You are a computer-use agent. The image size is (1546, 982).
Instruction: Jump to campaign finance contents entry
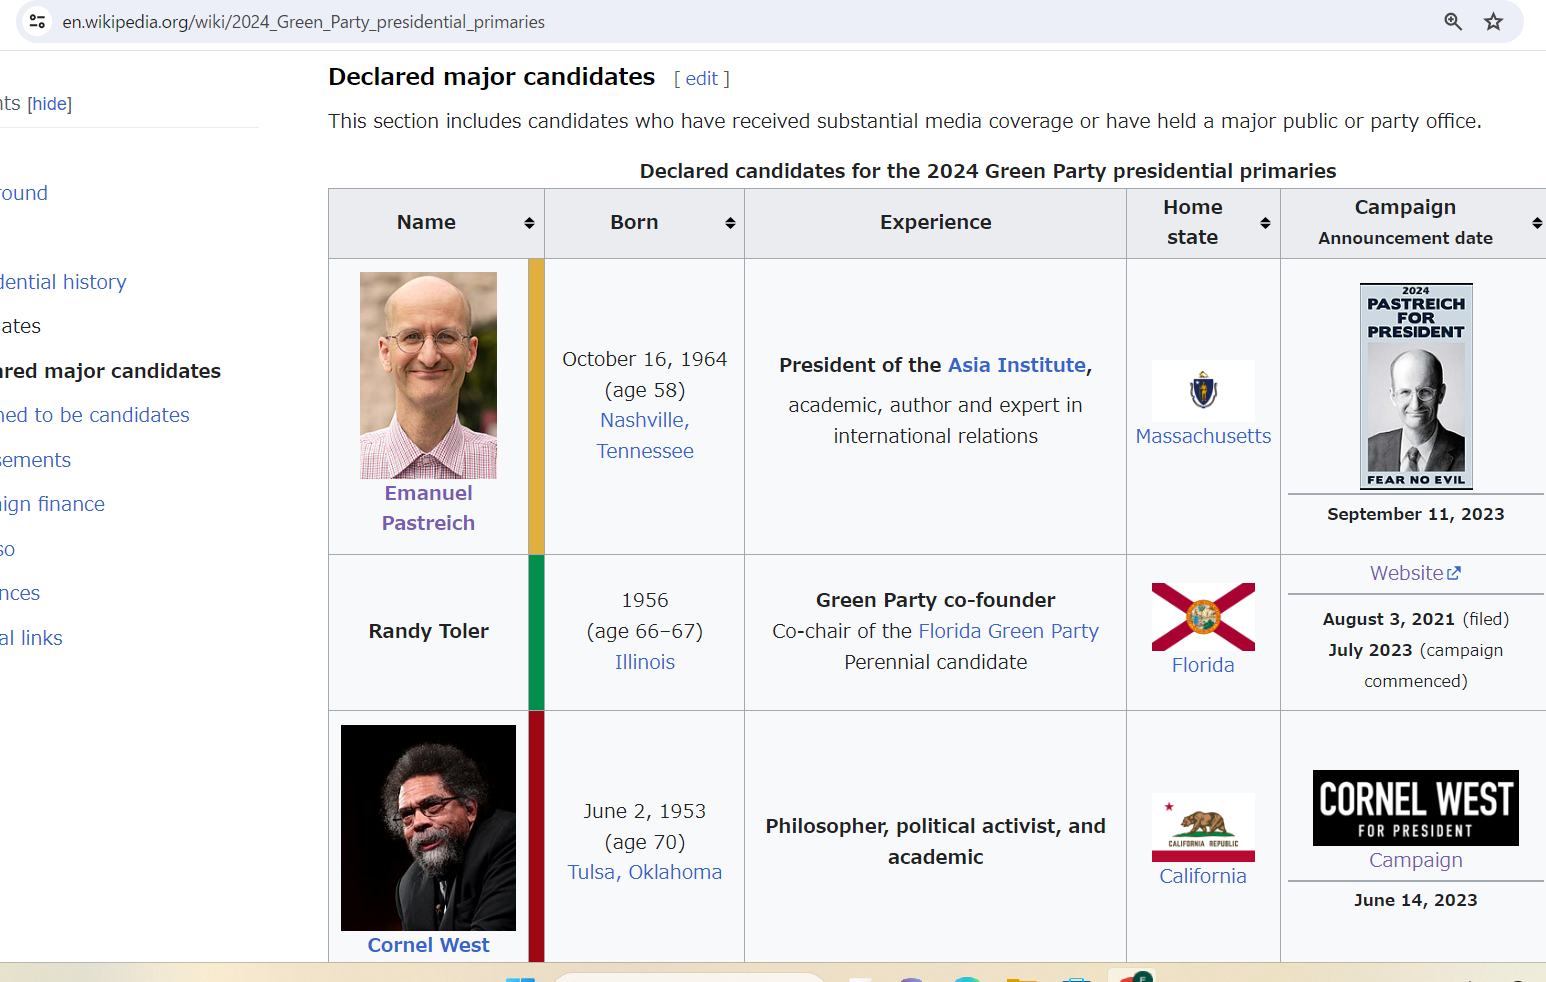52,504
